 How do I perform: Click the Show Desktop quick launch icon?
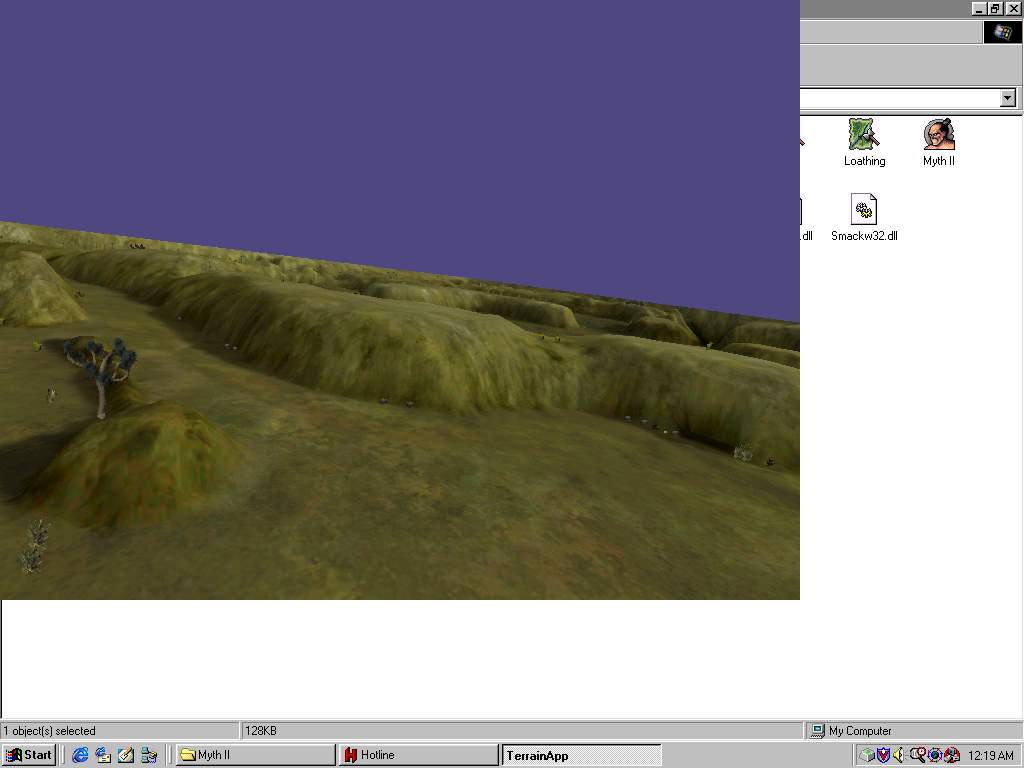click(x=126, y=755)
